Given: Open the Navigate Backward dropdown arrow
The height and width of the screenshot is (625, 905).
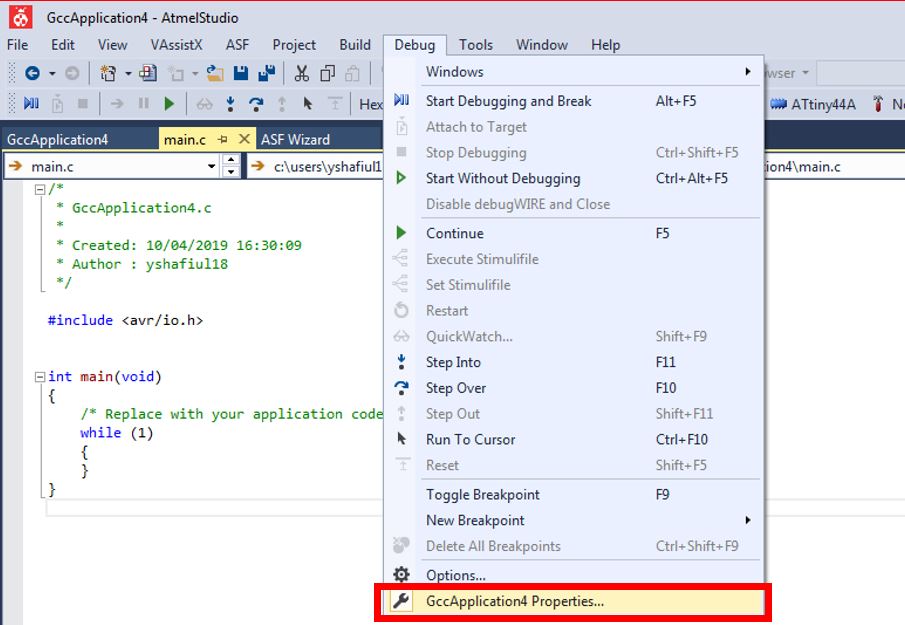Looking at the screenshot, I should click(52, 73).
